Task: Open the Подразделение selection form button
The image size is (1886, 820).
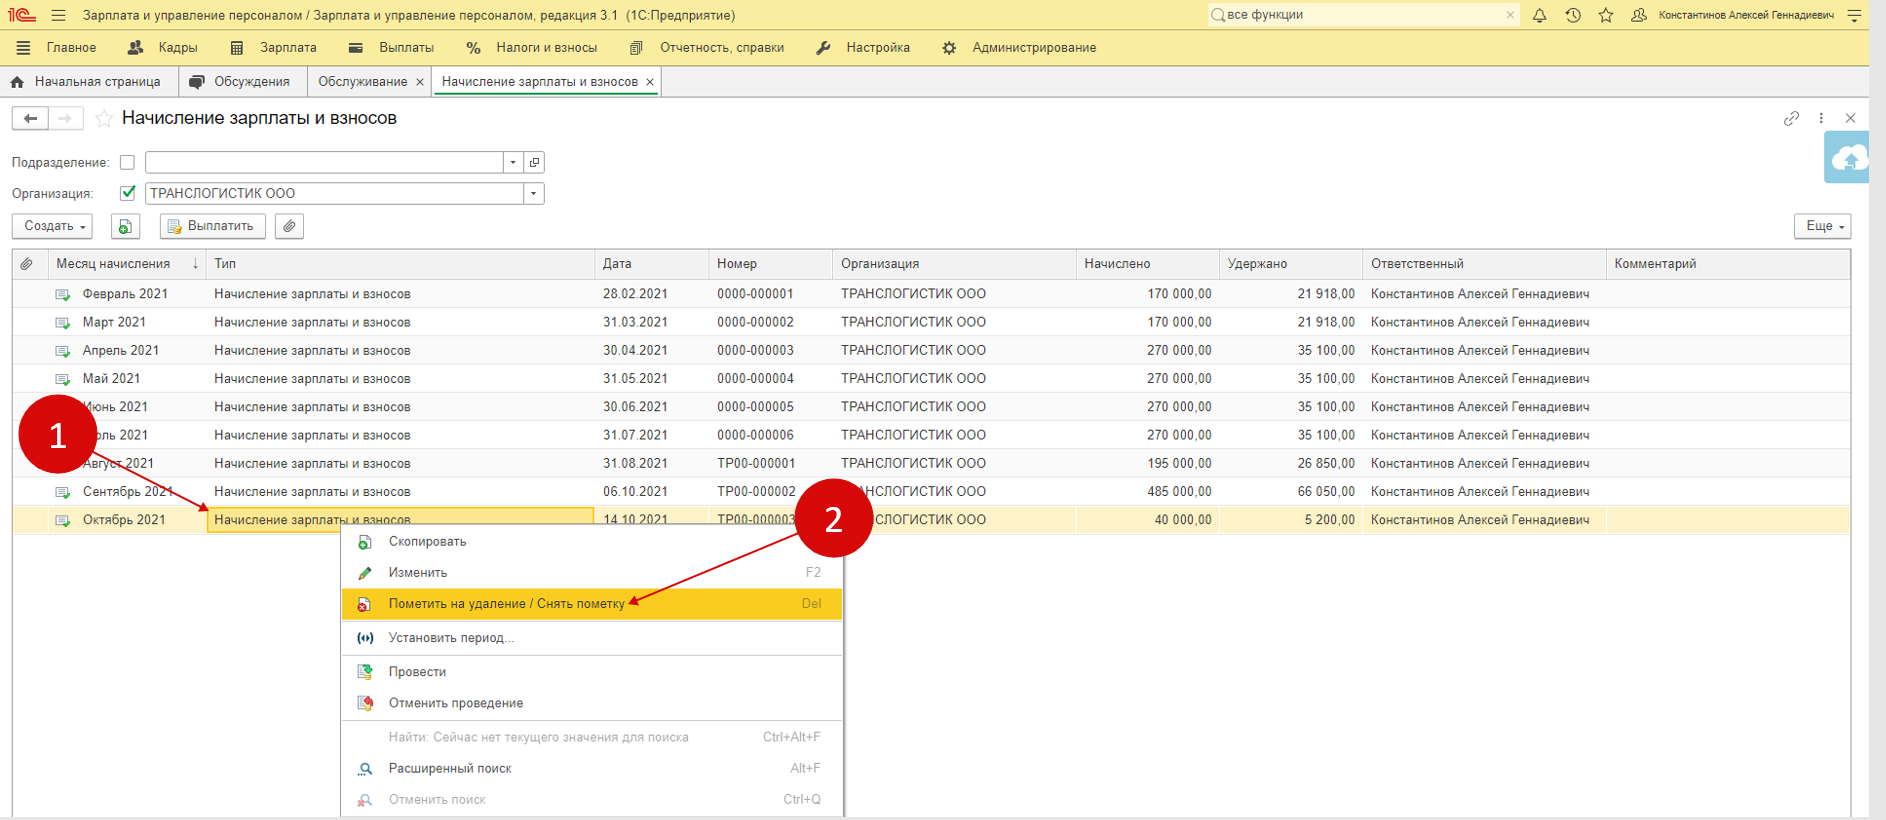Action: point(534,162)
